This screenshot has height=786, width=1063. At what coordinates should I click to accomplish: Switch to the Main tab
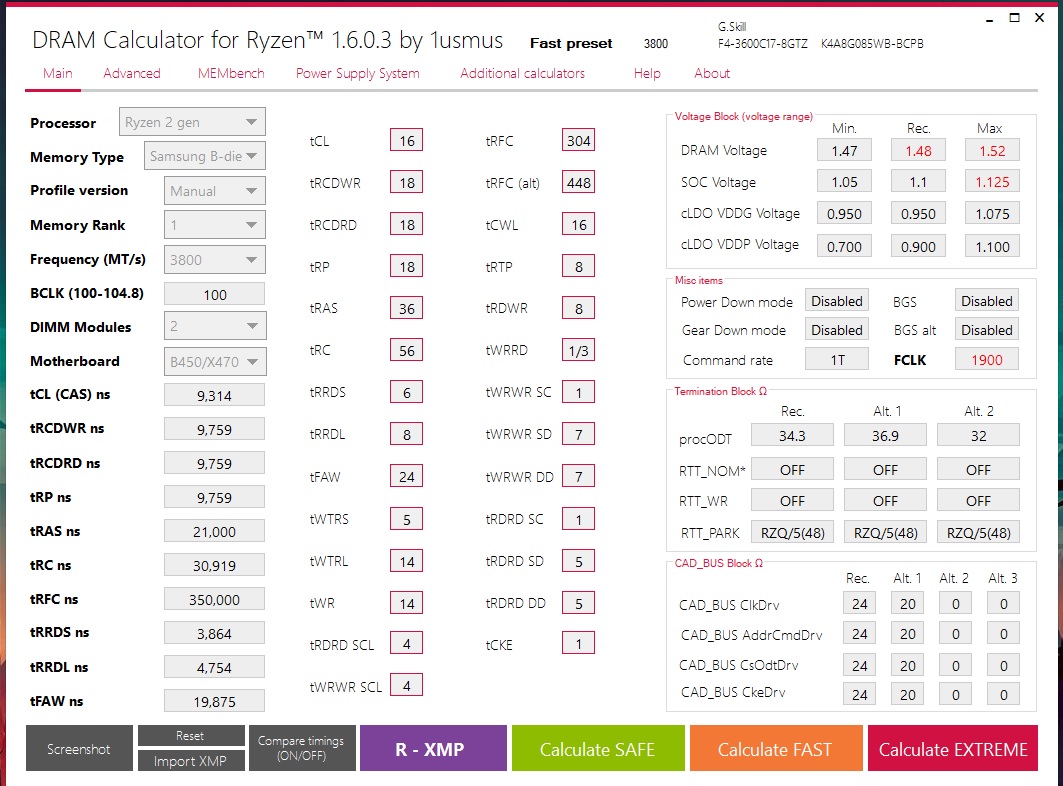58,73
